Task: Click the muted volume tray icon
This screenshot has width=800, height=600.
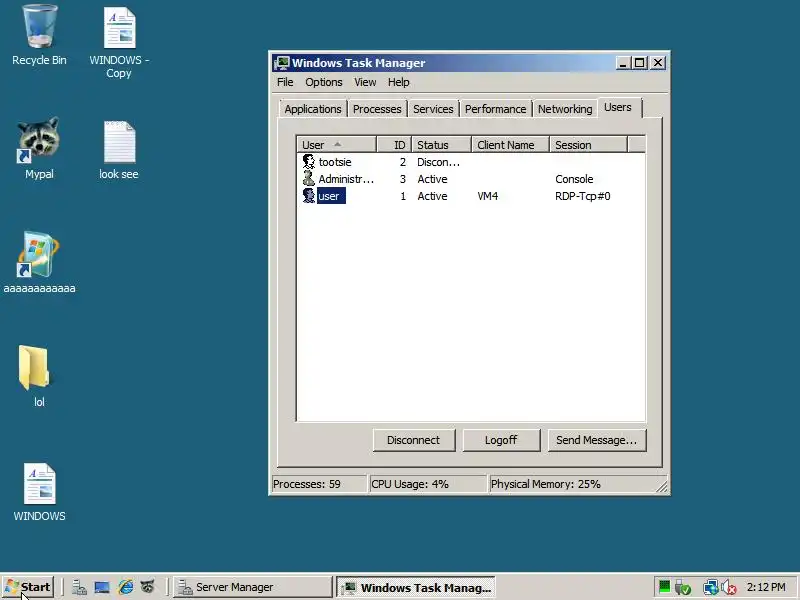Action: tap(729, 587)
